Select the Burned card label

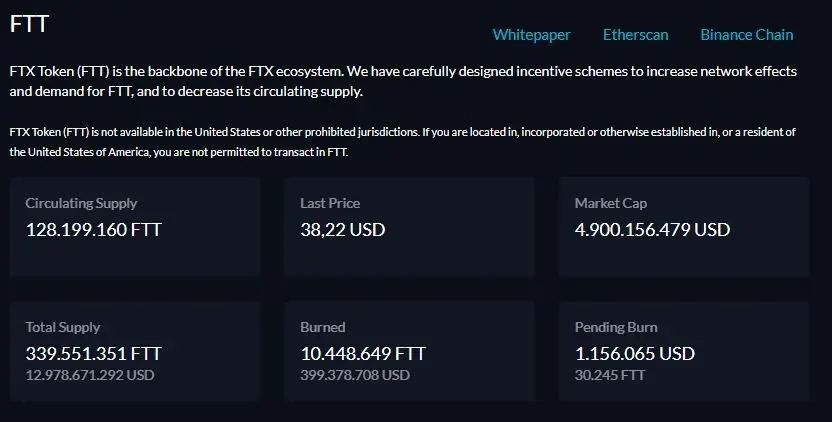[323, 327]
